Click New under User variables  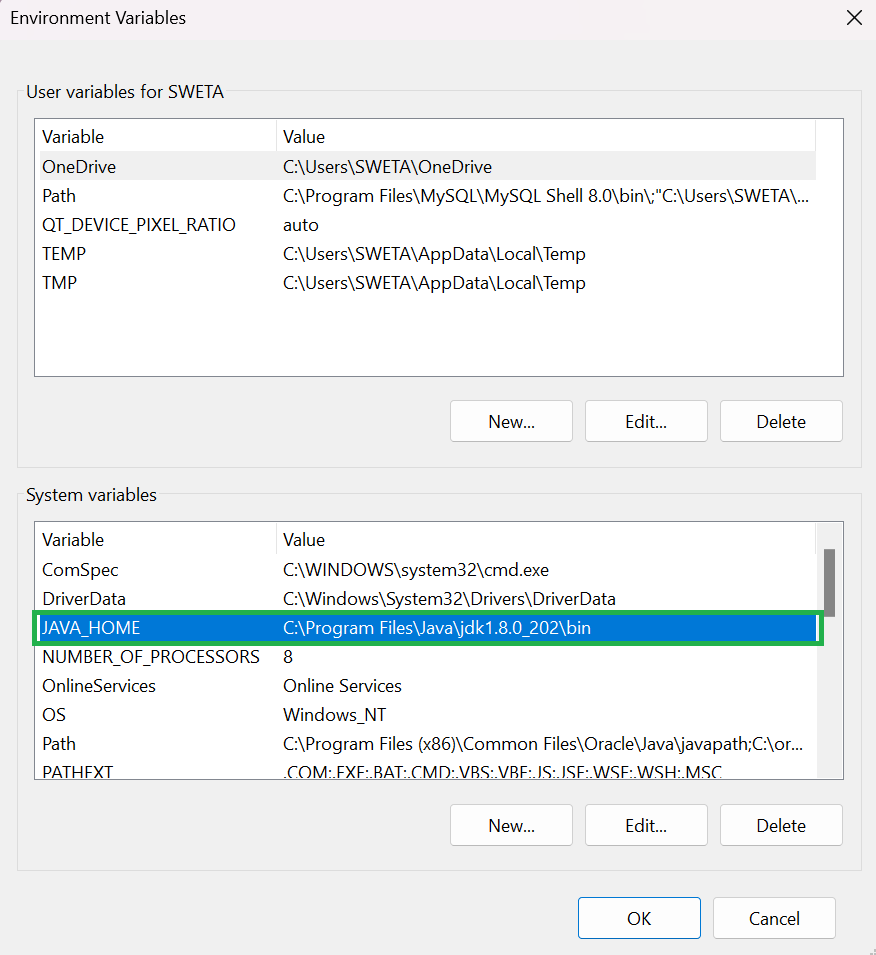point(511,422)
